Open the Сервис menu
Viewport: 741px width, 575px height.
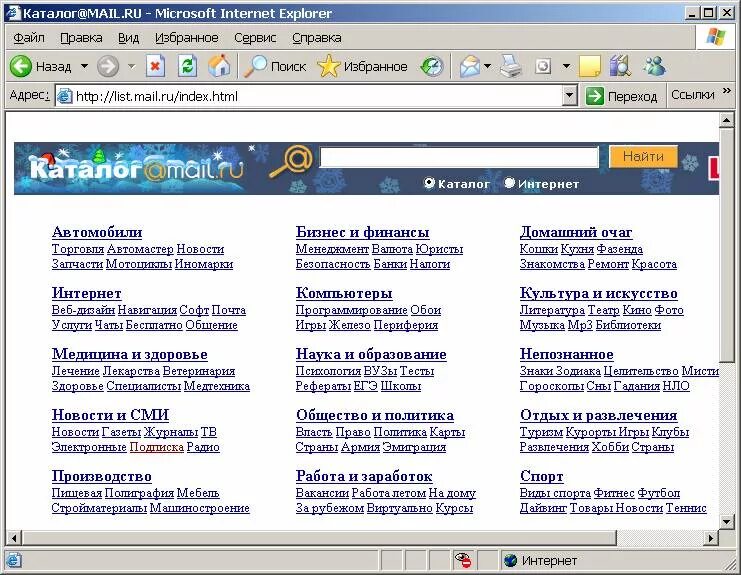click(x=255, y=37)
